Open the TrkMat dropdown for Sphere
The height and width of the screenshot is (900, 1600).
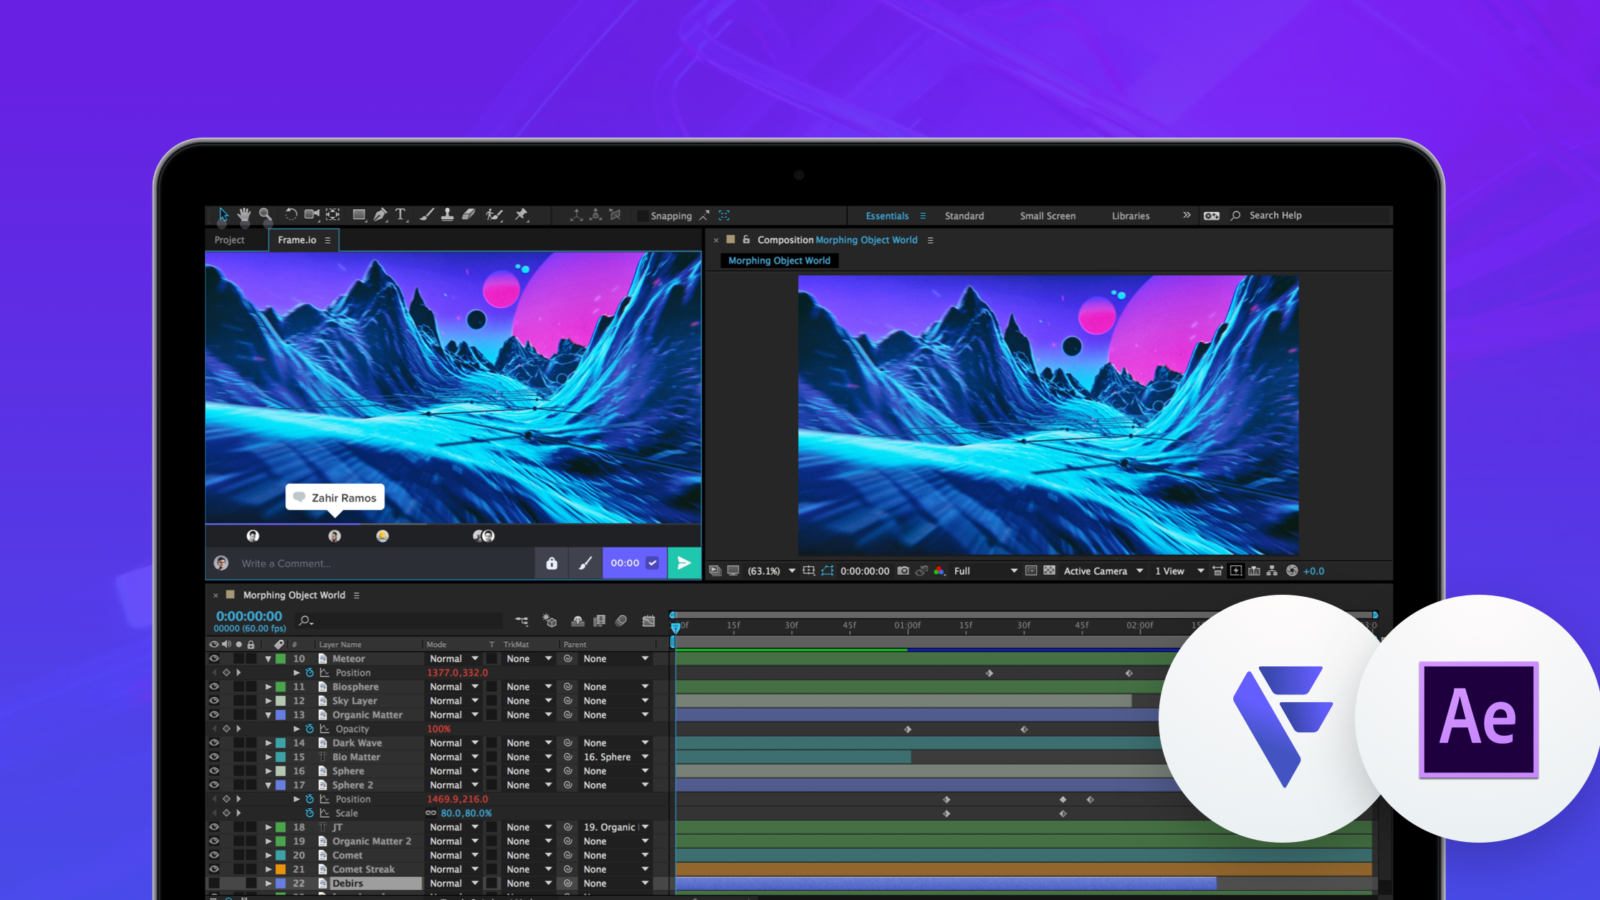[528, 771]
